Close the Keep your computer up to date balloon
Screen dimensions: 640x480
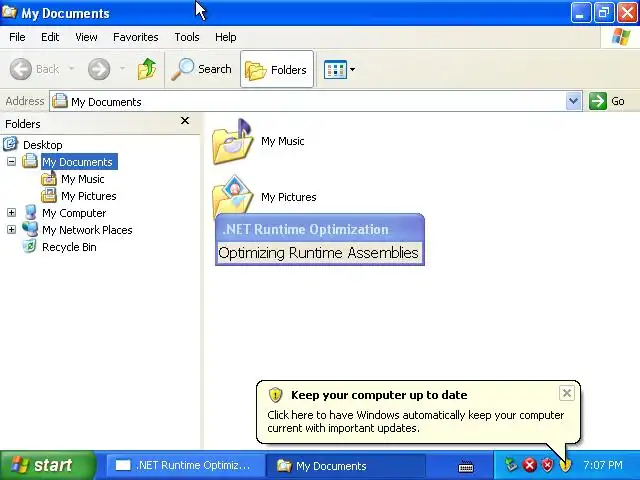pyautogui.click(x=567, y=393)
